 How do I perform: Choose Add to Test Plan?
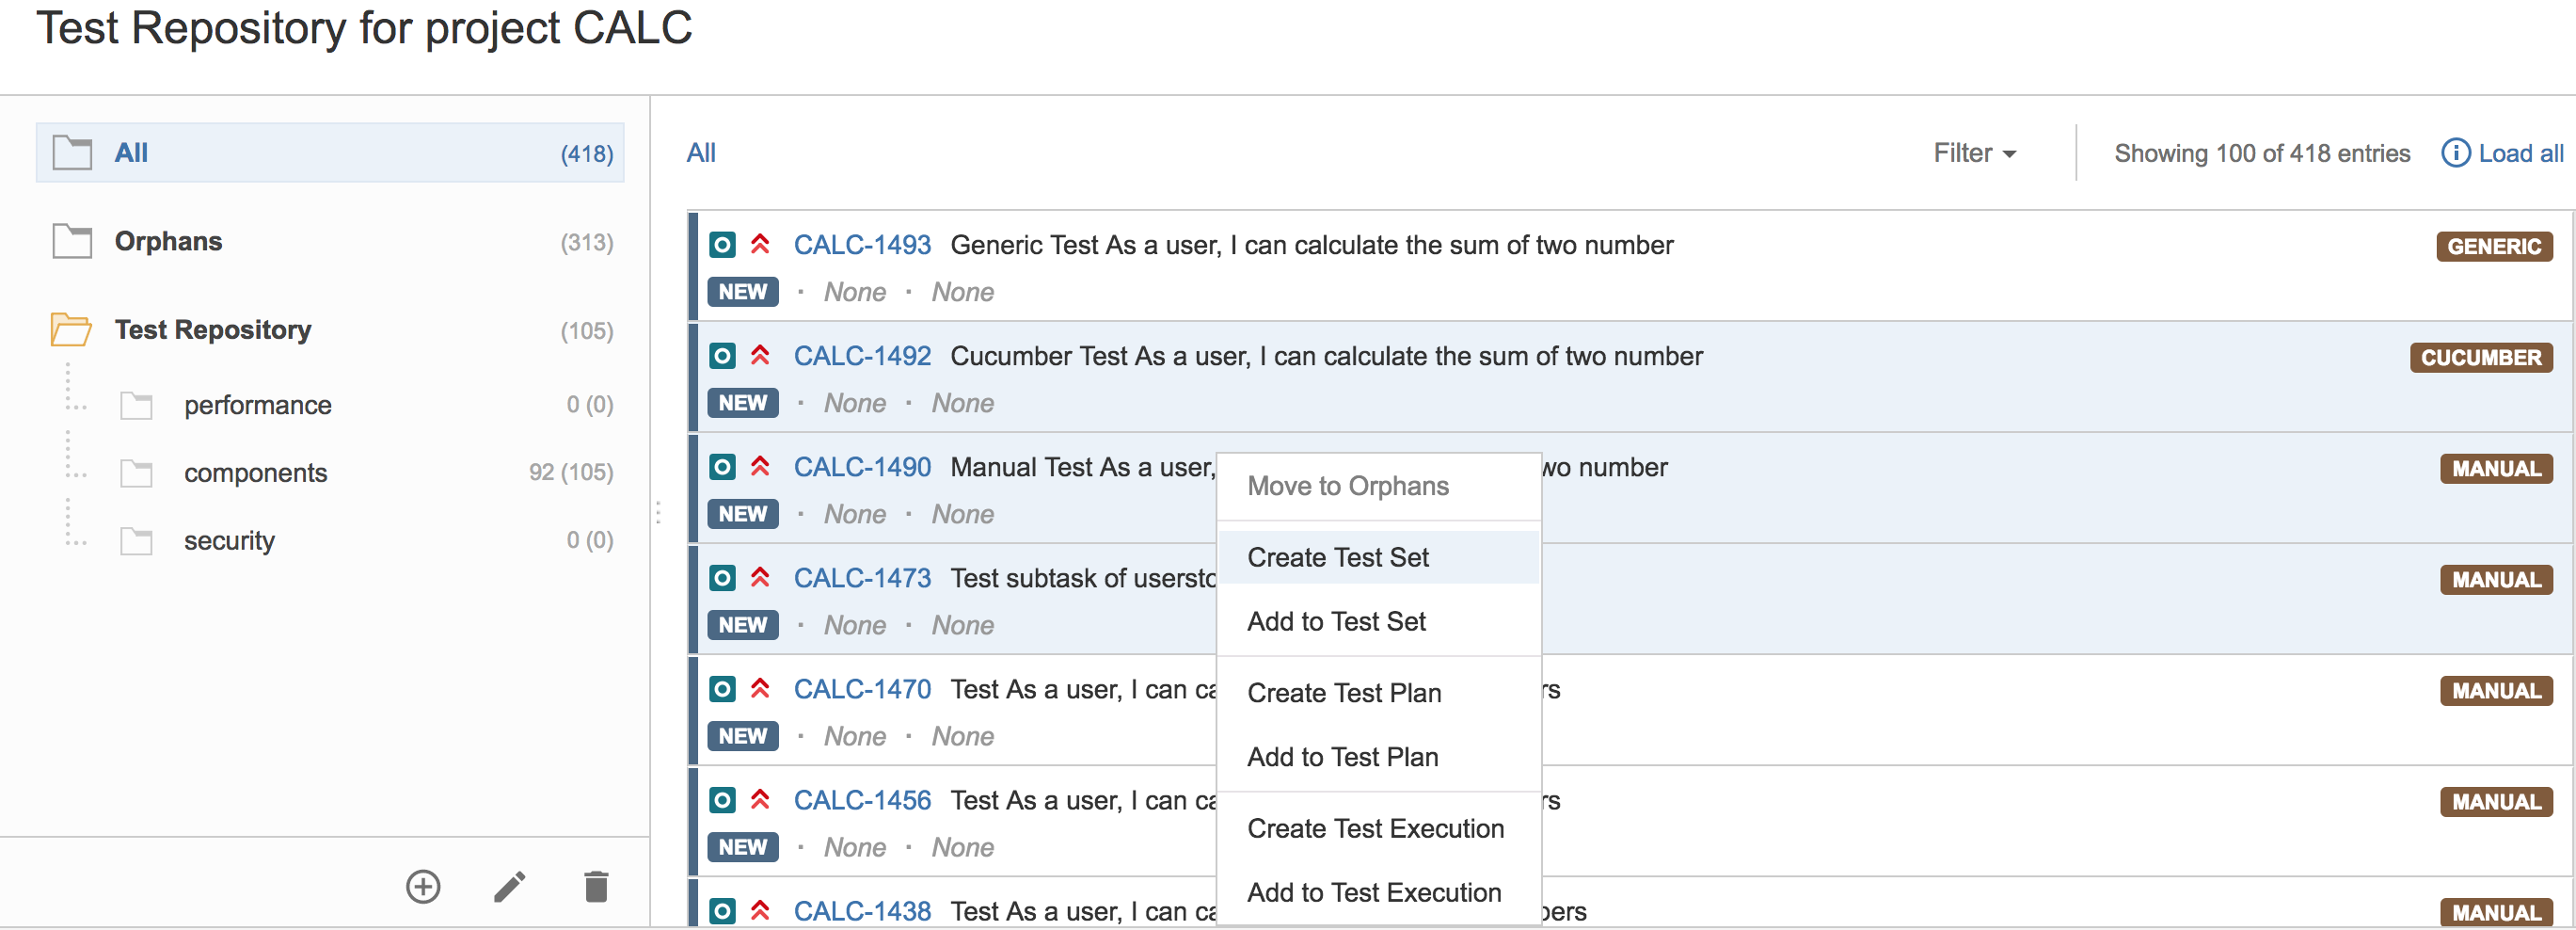pos(1378,757)
